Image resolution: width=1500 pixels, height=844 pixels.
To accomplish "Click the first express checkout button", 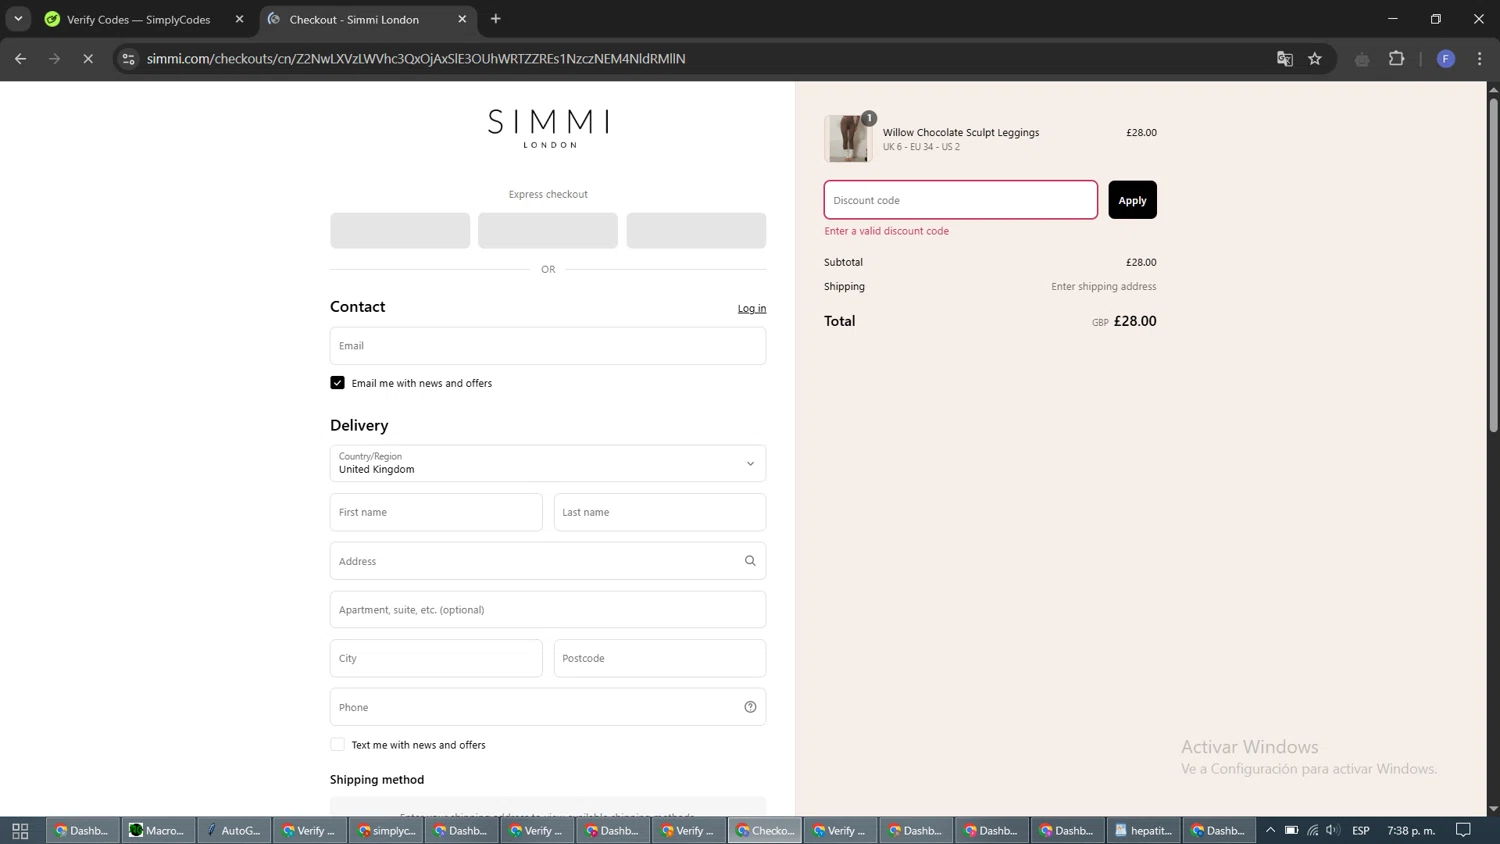I will tap(400, 230).
